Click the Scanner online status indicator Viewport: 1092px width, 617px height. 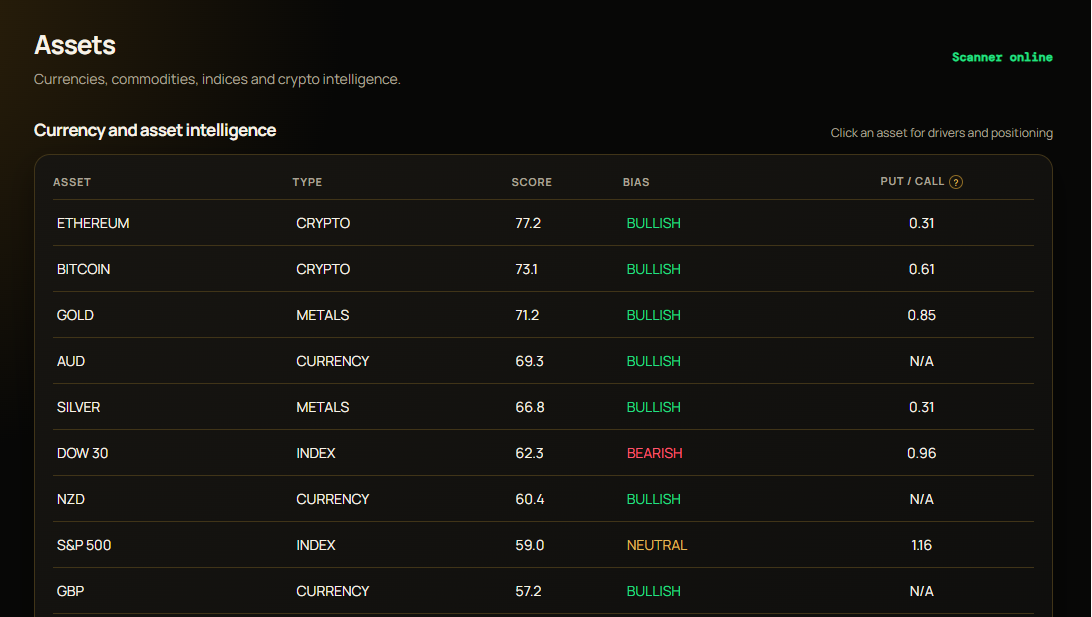click(1002, 57)
